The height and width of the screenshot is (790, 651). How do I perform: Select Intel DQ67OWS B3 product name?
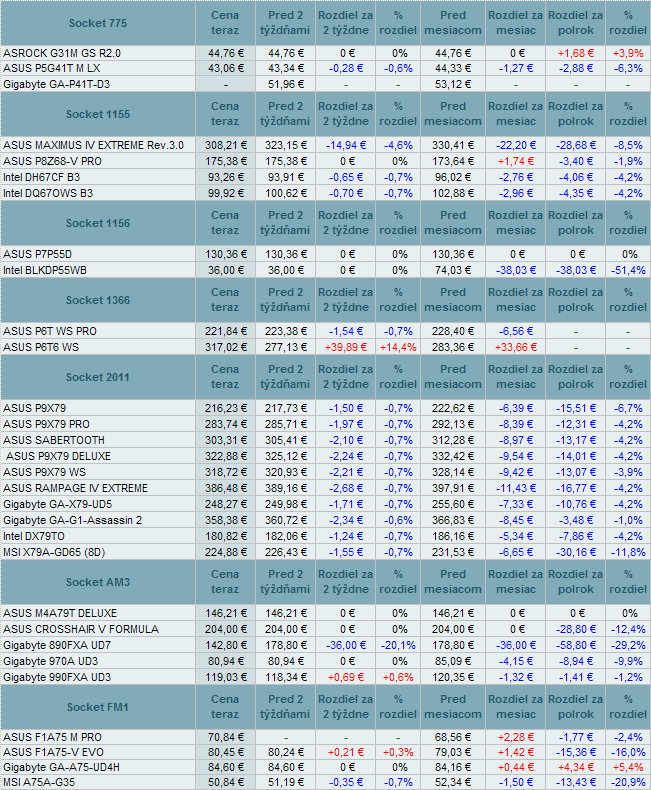tap(48, 193)
